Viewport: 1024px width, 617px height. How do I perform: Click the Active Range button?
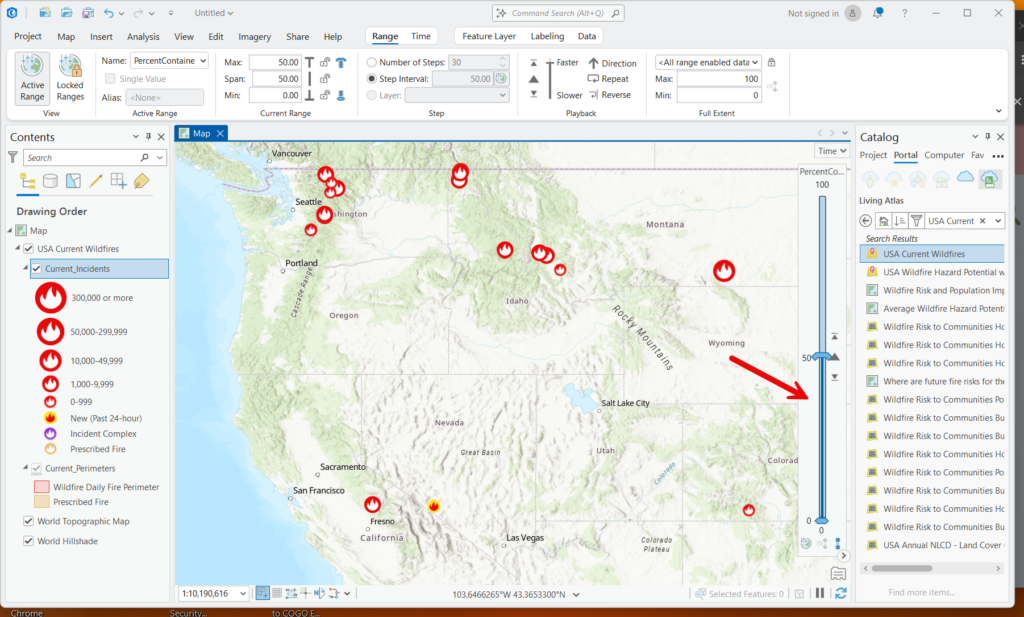click(32, 78)
